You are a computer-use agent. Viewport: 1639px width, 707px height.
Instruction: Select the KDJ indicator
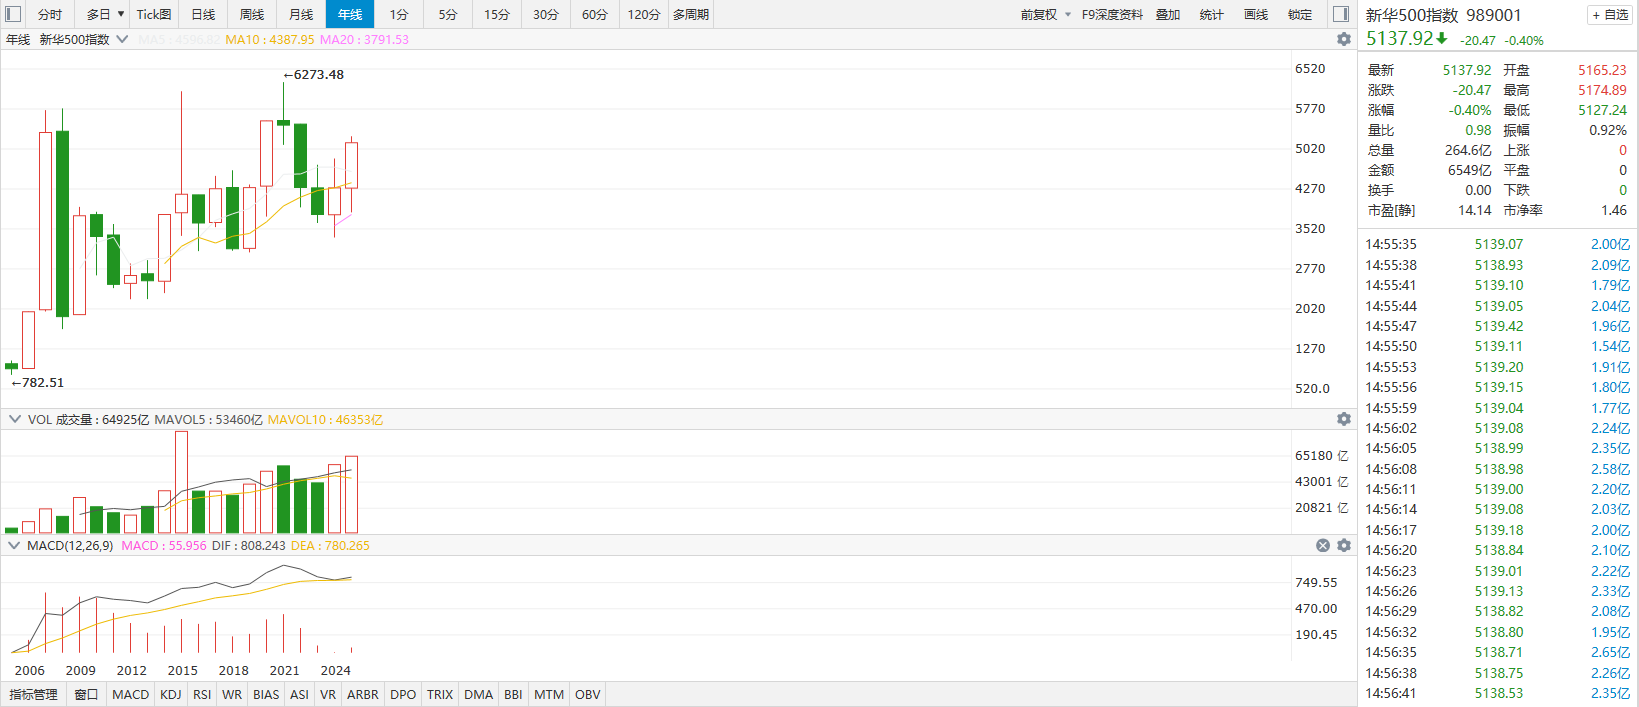(171, 694)
